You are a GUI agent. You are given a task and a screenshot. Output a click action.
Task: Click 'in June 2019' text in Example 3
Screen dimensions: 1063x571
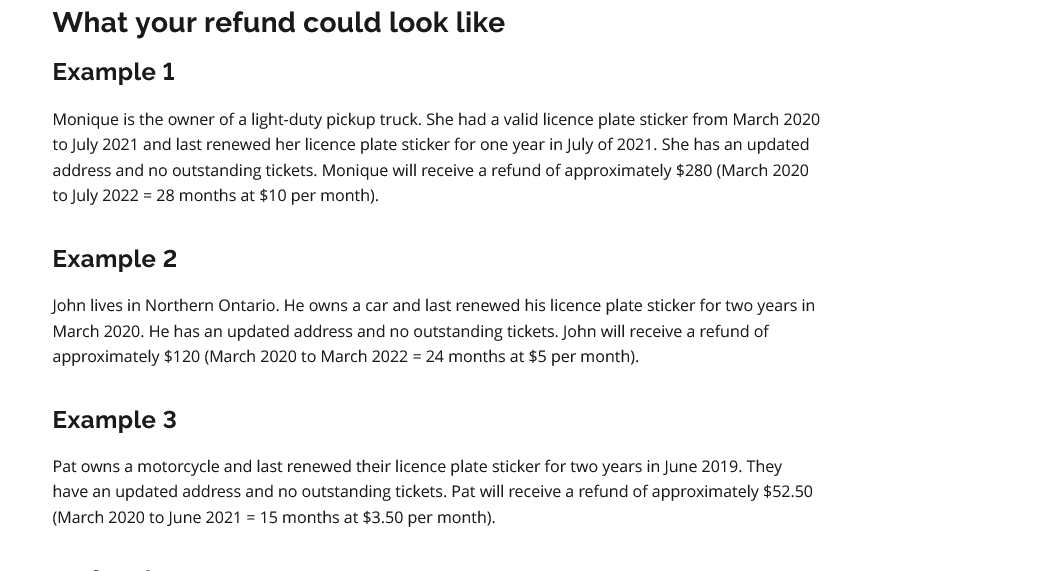coord(694,467)
